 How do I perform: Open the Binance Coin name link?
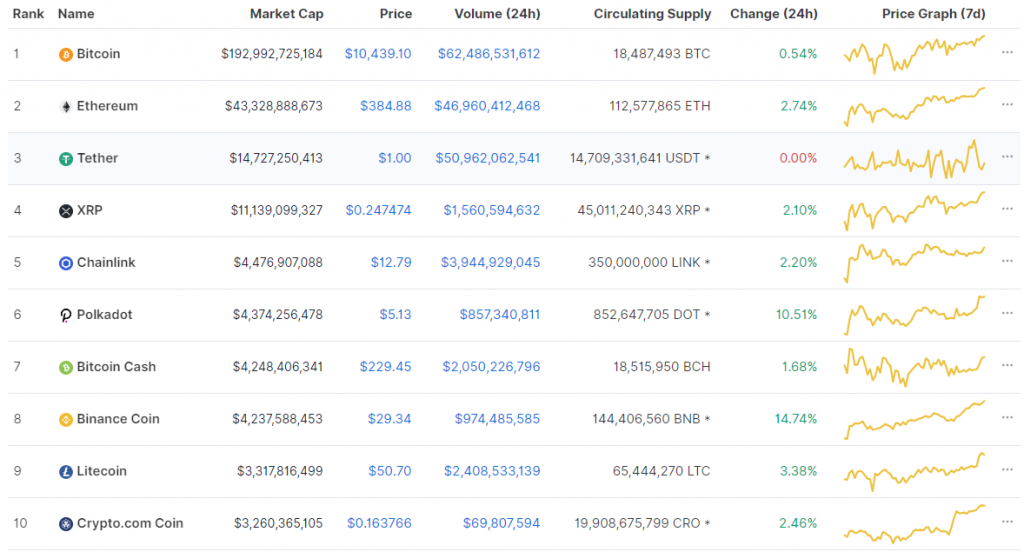click(x=118, y=419)
